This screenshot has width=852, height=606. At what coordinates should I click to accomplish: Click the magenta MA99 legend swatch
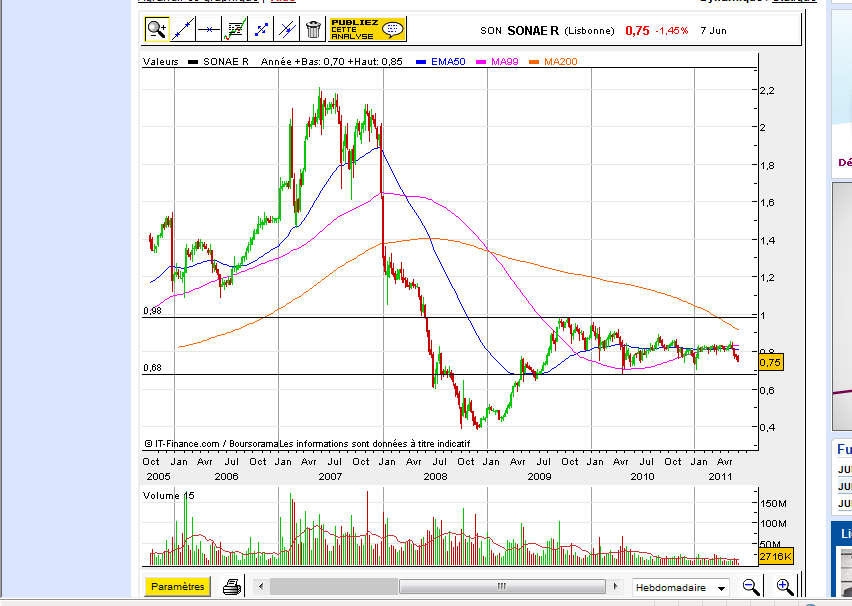[481, 62]
